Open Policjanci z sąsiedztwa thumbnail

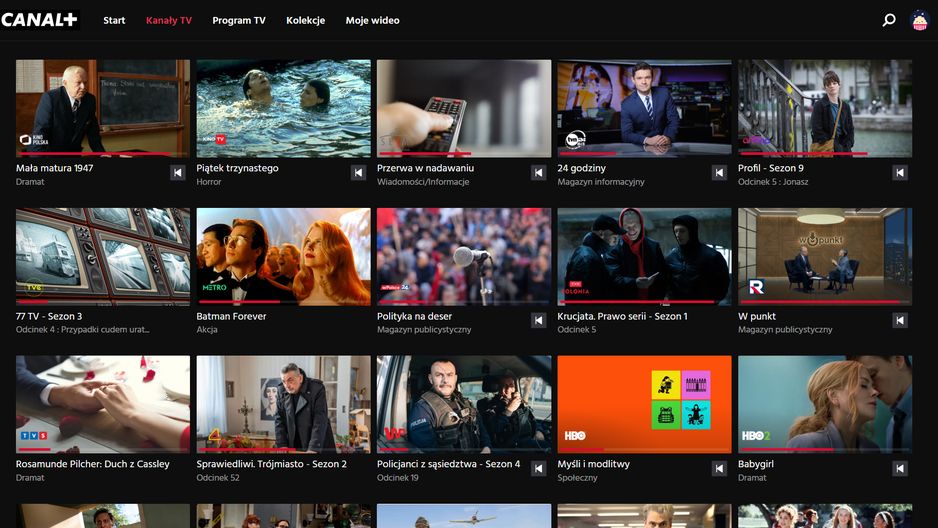(464, 404)
